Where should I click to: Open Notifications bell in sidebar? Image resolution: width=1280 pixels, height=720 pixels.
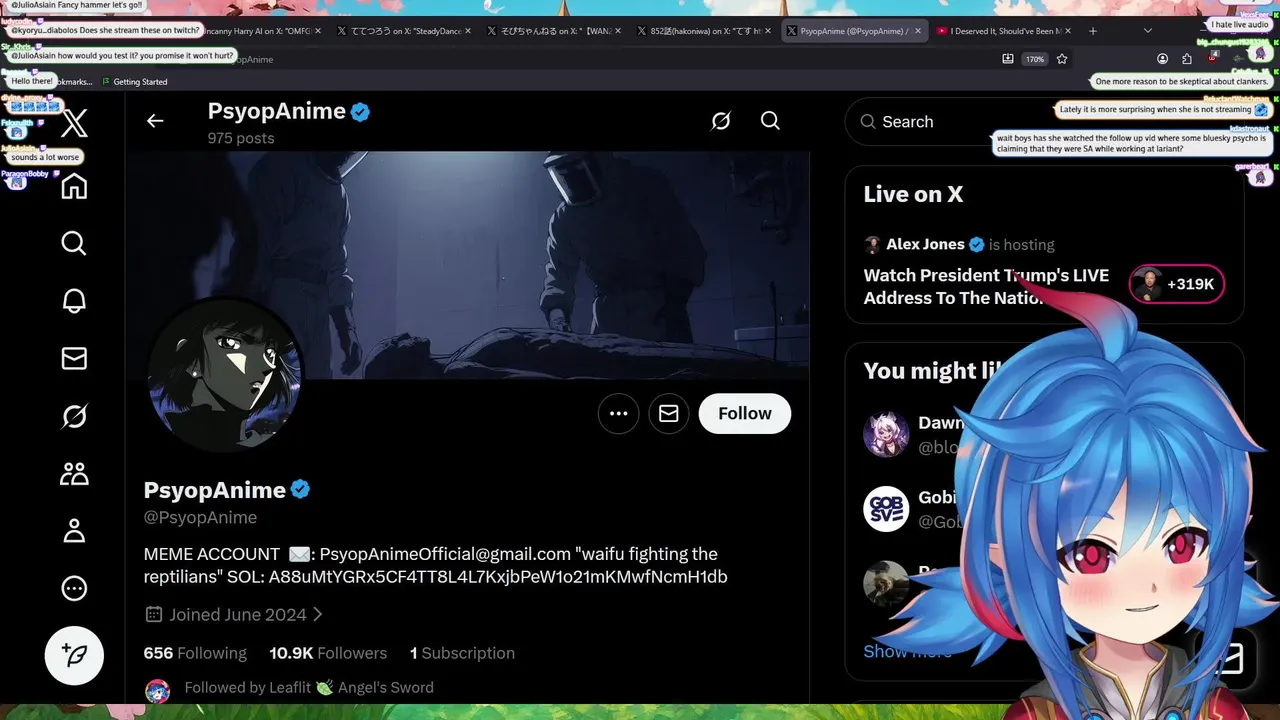pos(74,301)
